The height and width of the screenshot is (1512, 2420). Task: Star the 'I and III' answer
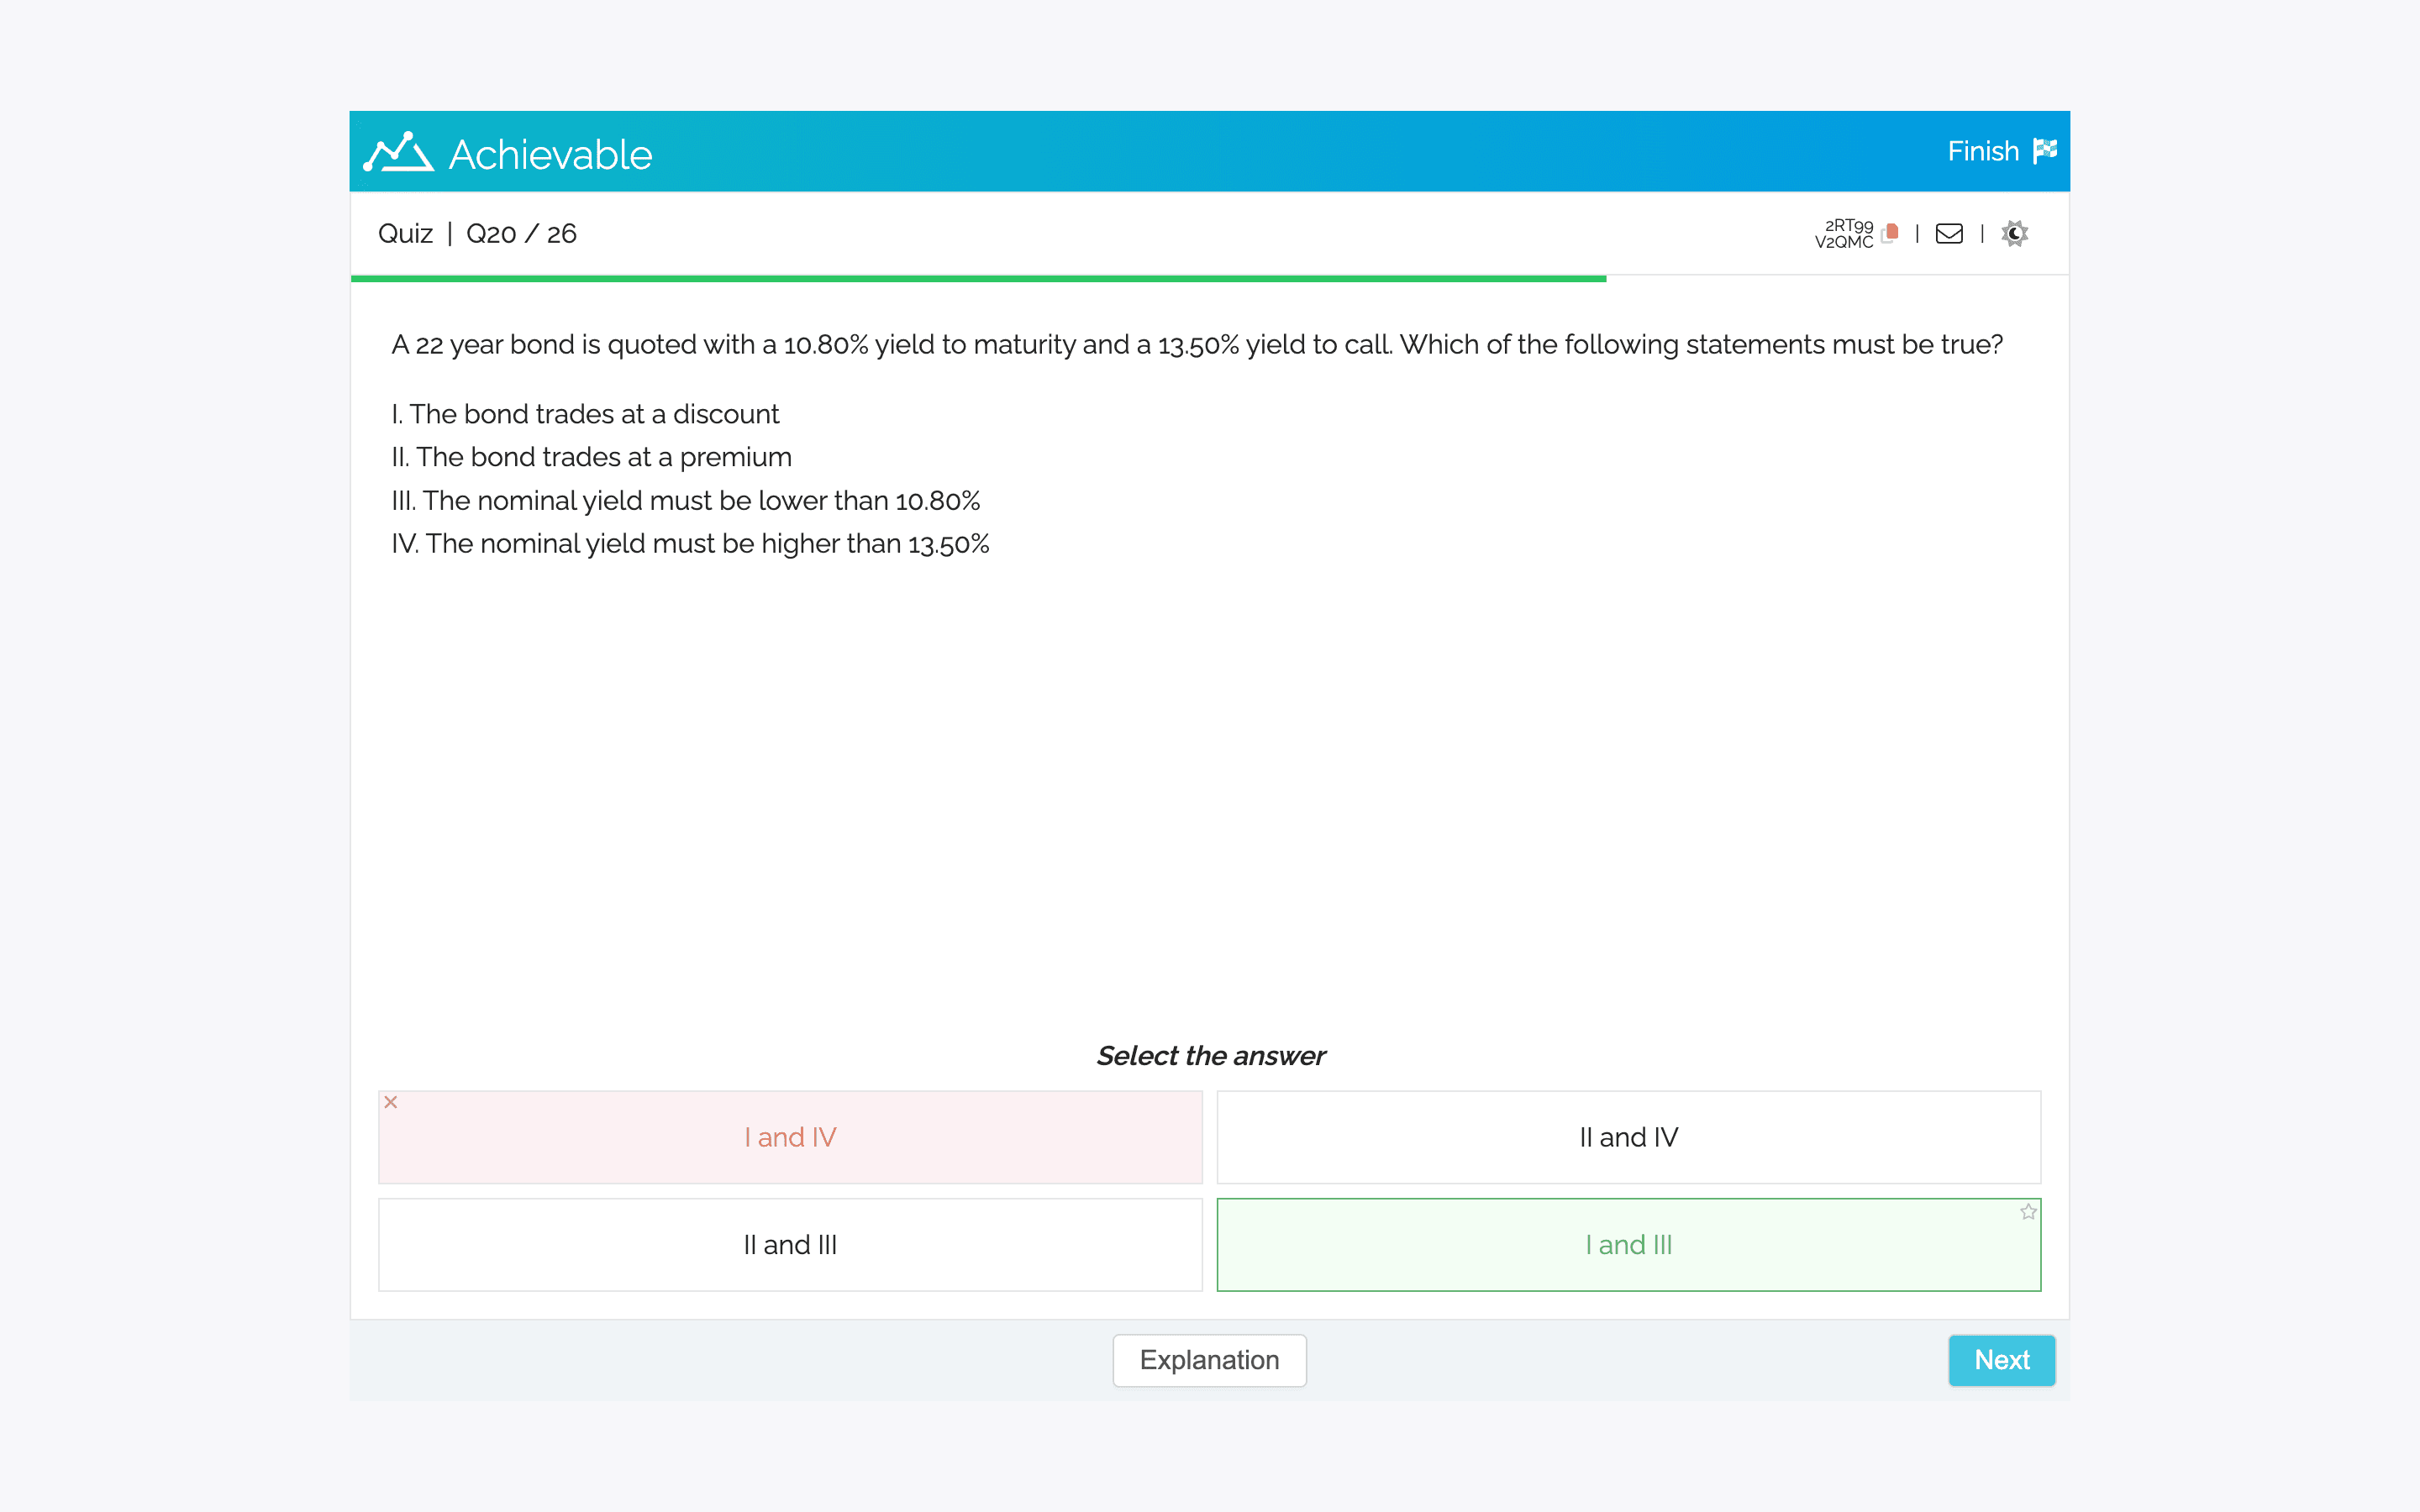[2028, 1212]
